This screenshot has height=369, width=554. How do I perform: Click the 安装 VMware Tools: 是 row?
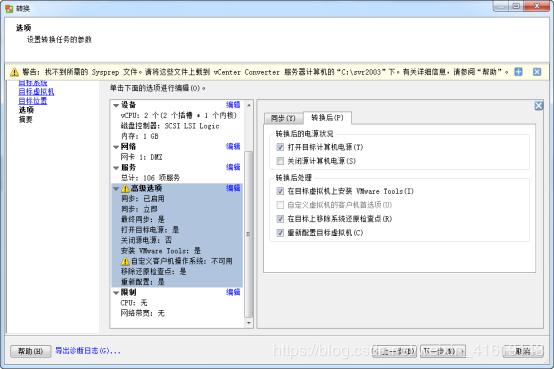click(161, 251)
